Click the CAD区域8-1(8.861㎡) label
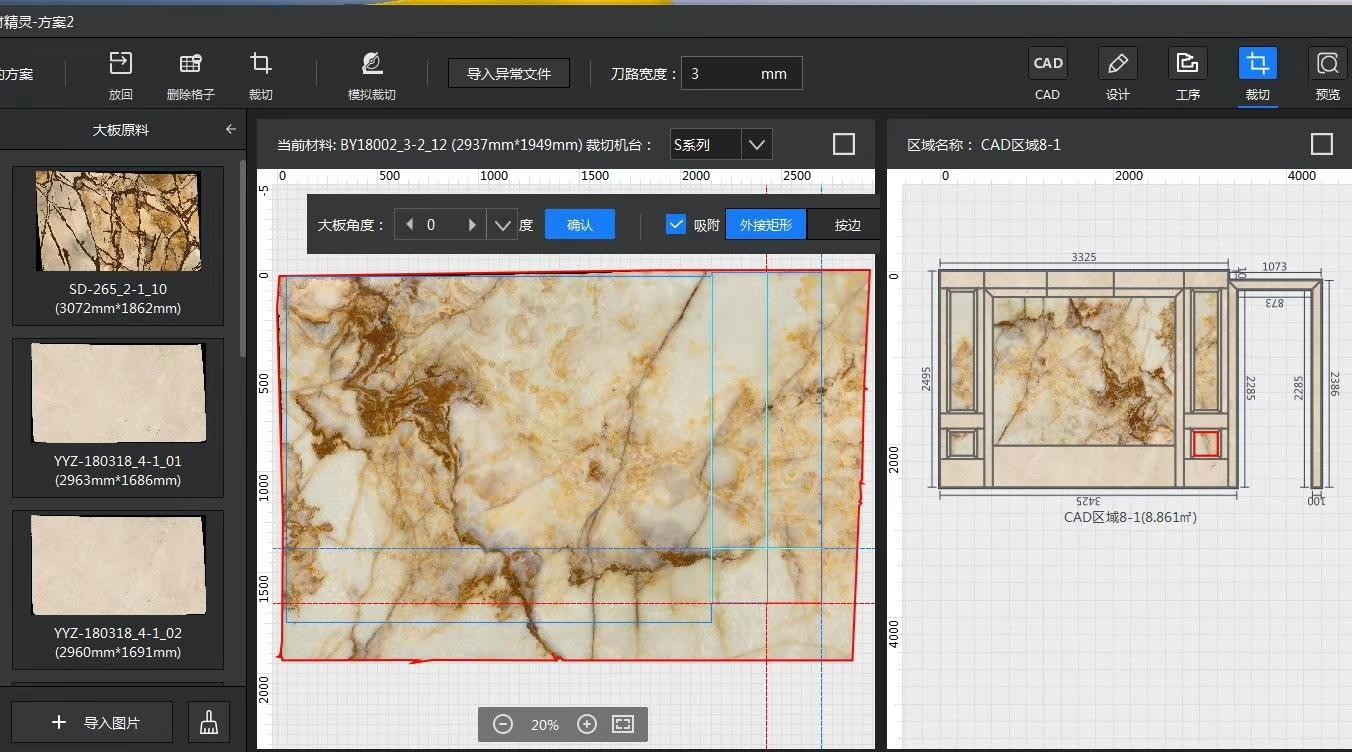Screen dimensions: 1352x752 tap(1130, 517)
